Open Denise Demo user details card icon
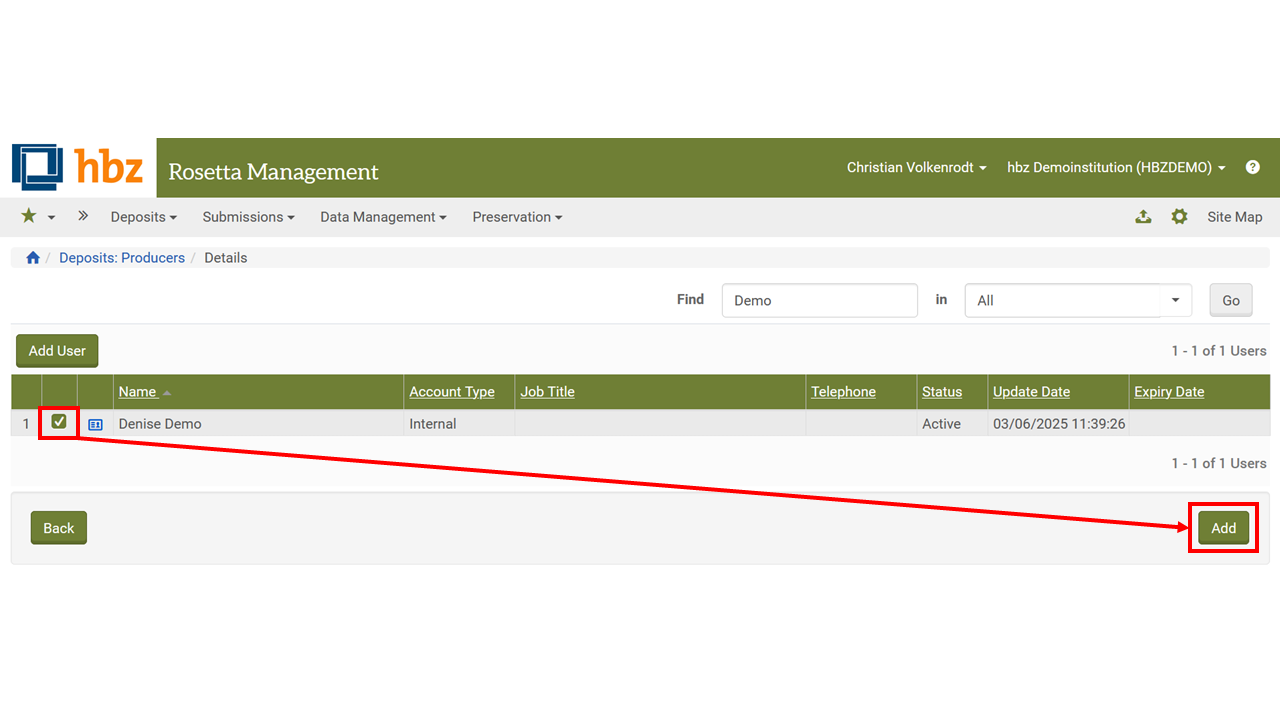 pos(95,424)
